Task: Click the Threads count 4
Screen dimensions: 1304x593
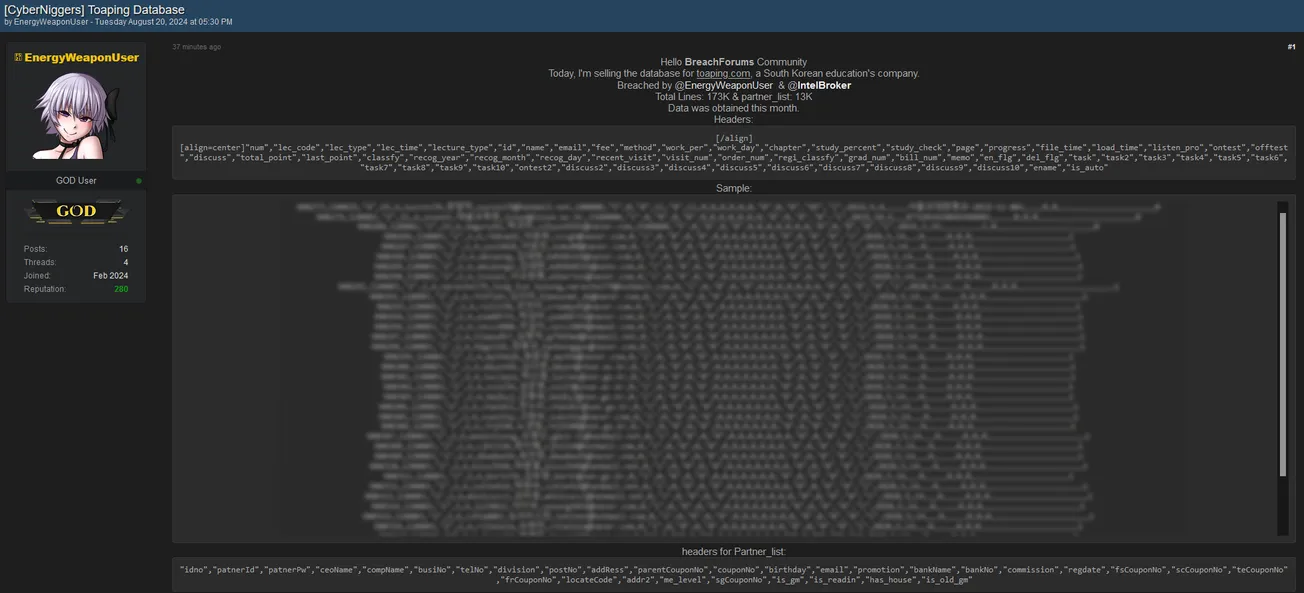Action: click(125, 262)
